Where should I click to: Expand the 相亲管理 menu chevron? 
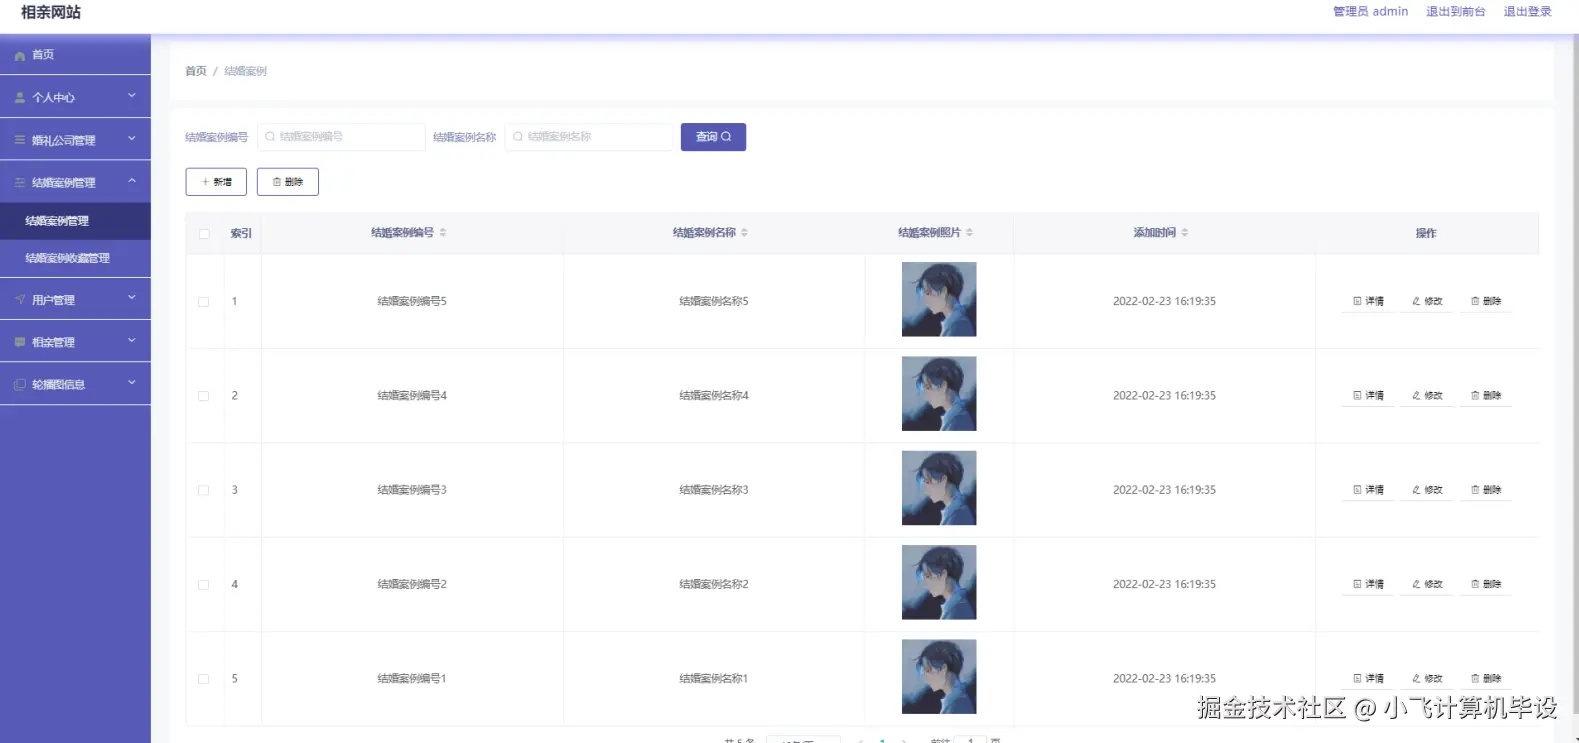131,340
